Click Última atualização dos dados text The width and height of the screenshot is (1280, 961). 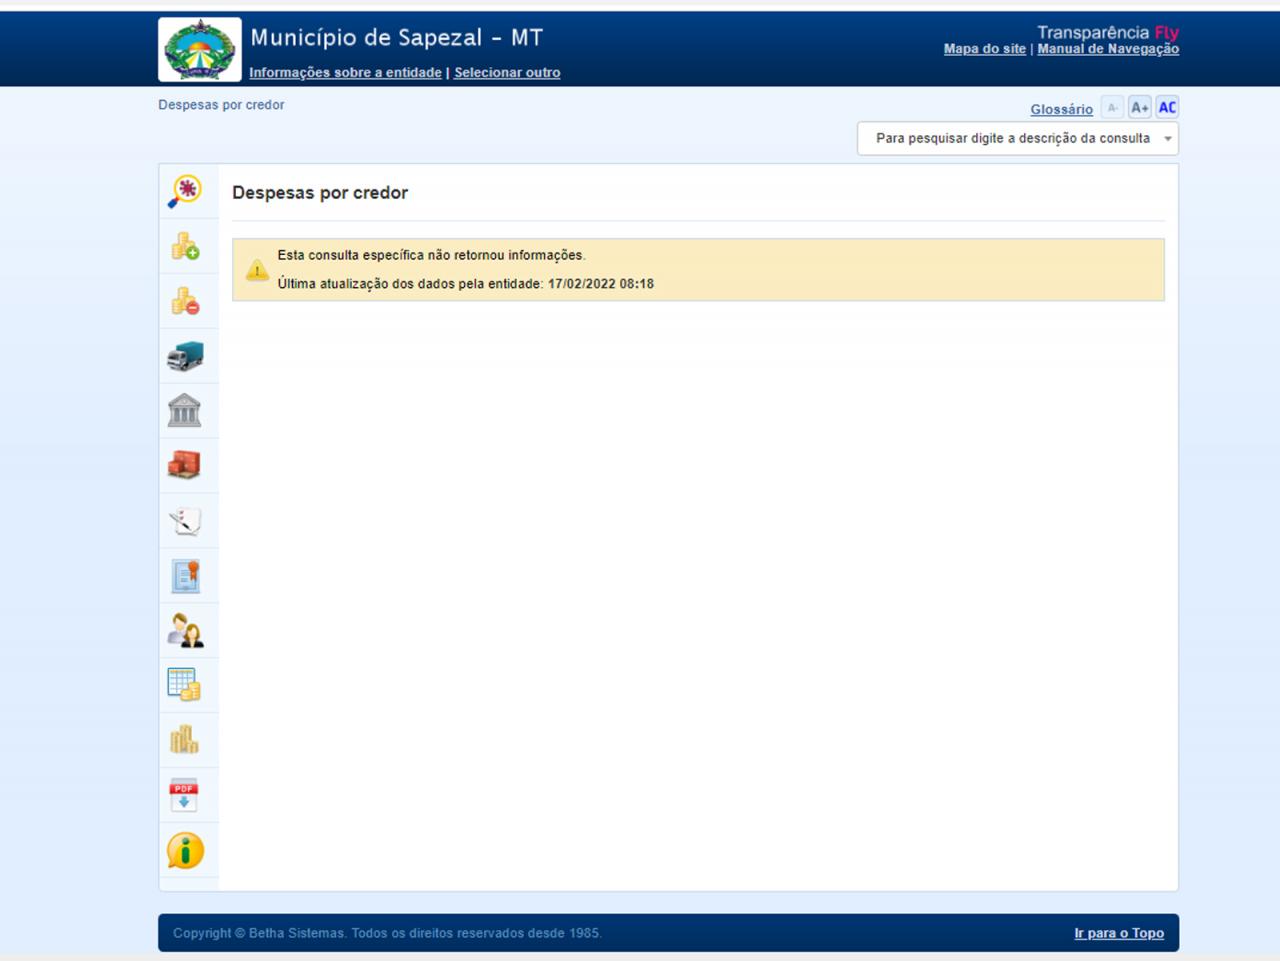click(465, 284)
